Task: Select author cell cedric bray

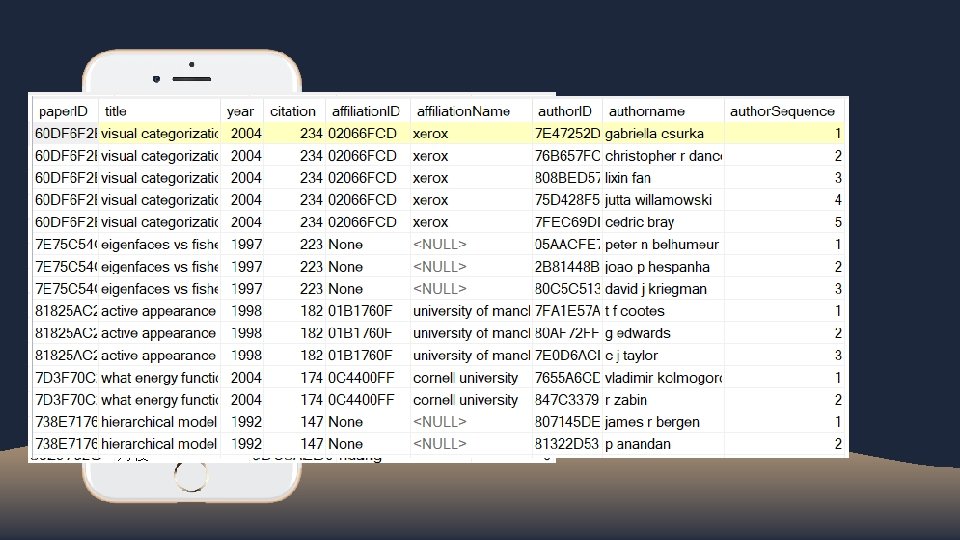Action: pos(663,222)
